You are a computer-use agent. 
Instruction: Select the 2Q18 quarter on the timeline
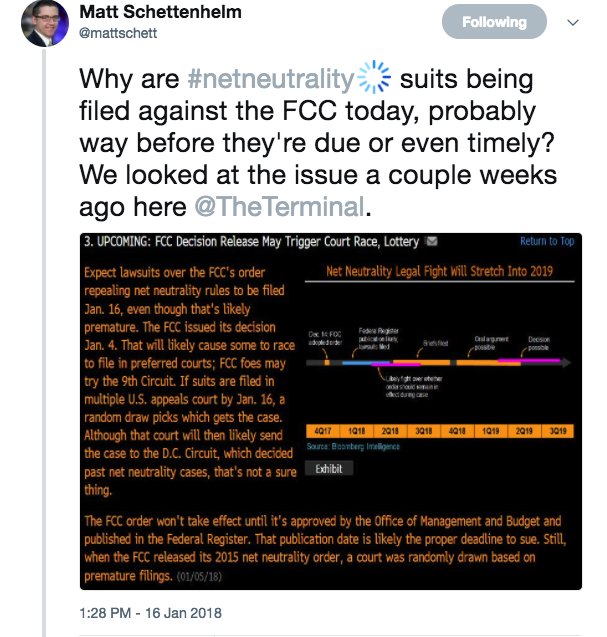(390, 431)
